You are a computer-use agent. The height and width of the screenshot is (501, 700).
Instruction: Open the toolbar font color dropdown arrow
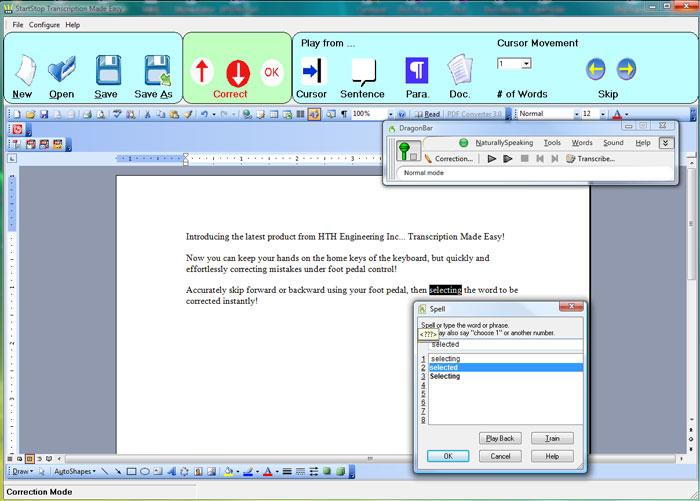[626, 114]
